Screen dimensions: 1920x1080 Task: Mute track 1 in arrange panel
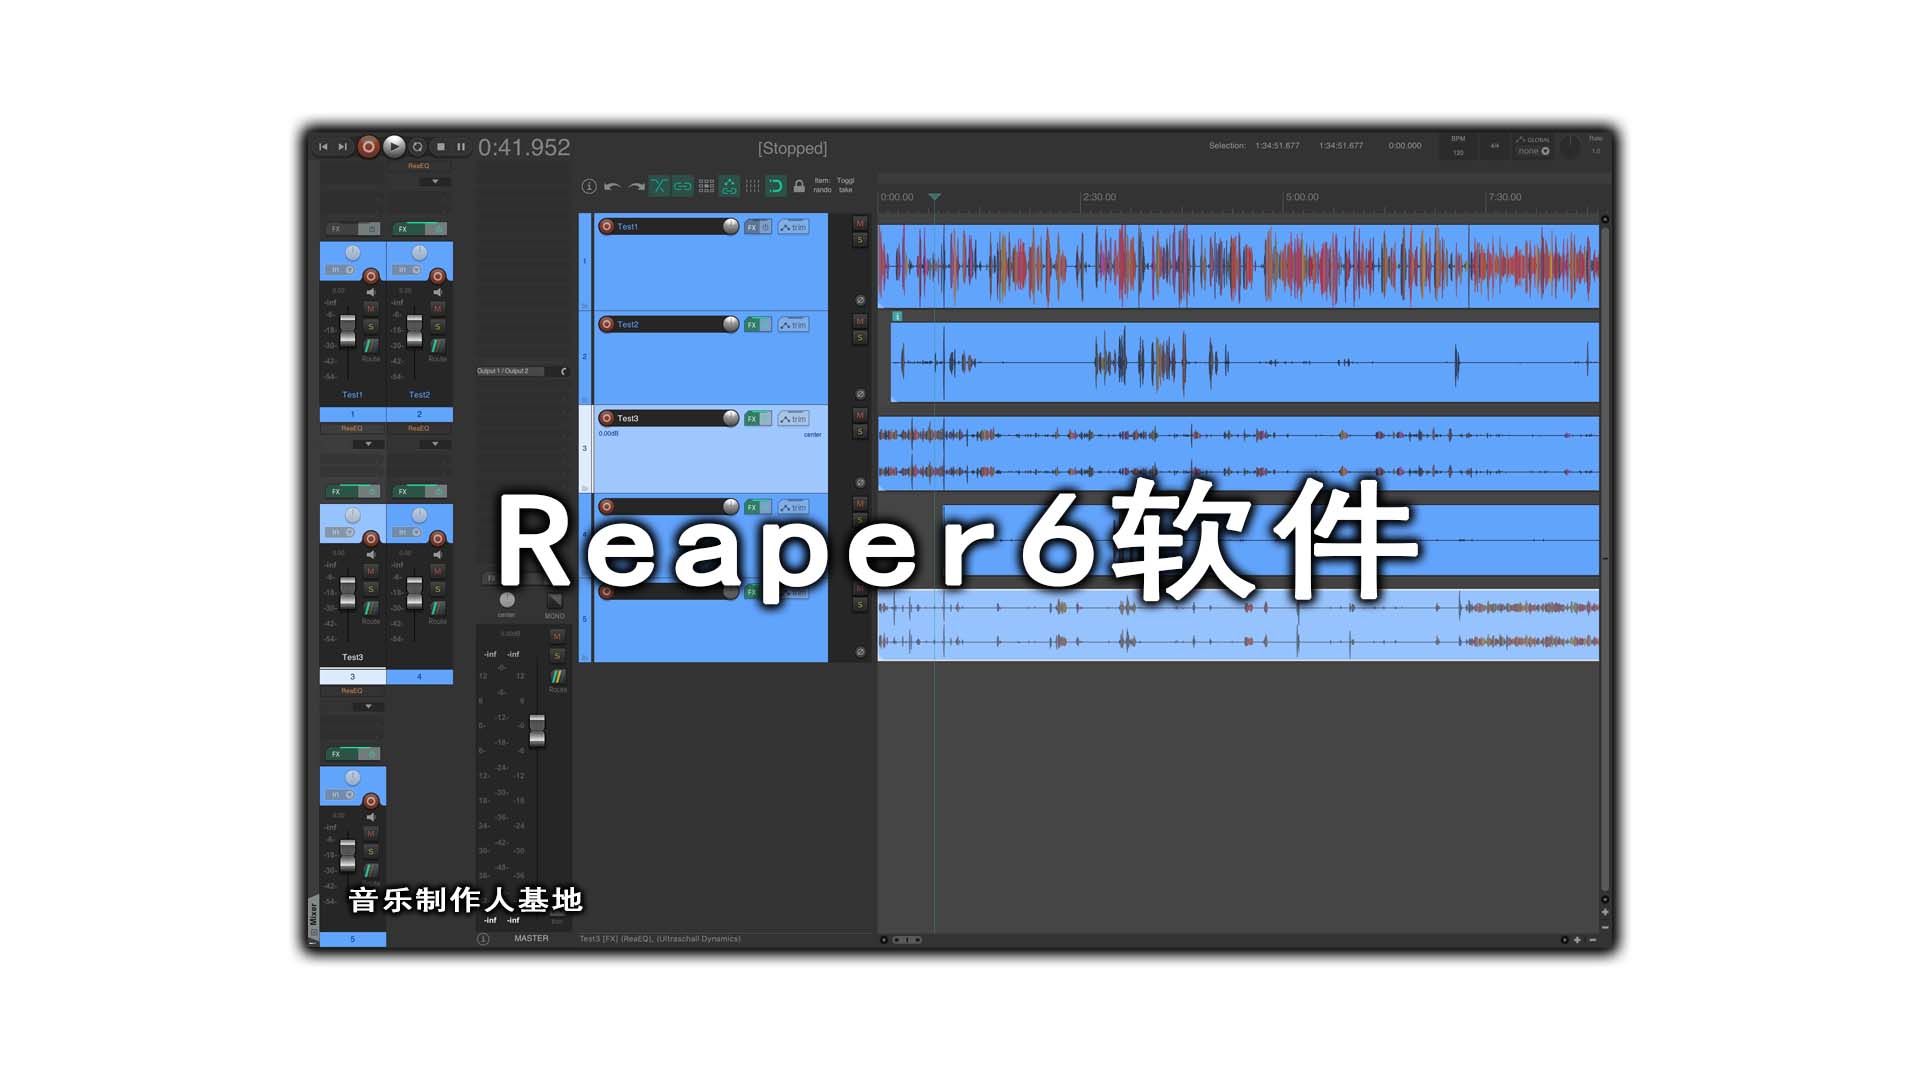click(860, 223)
